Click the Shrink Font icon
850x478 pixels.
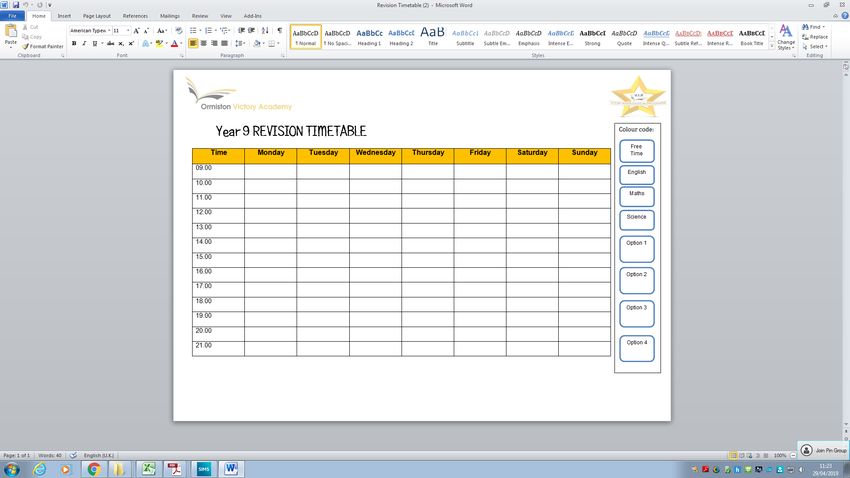[x=146, y=31]
